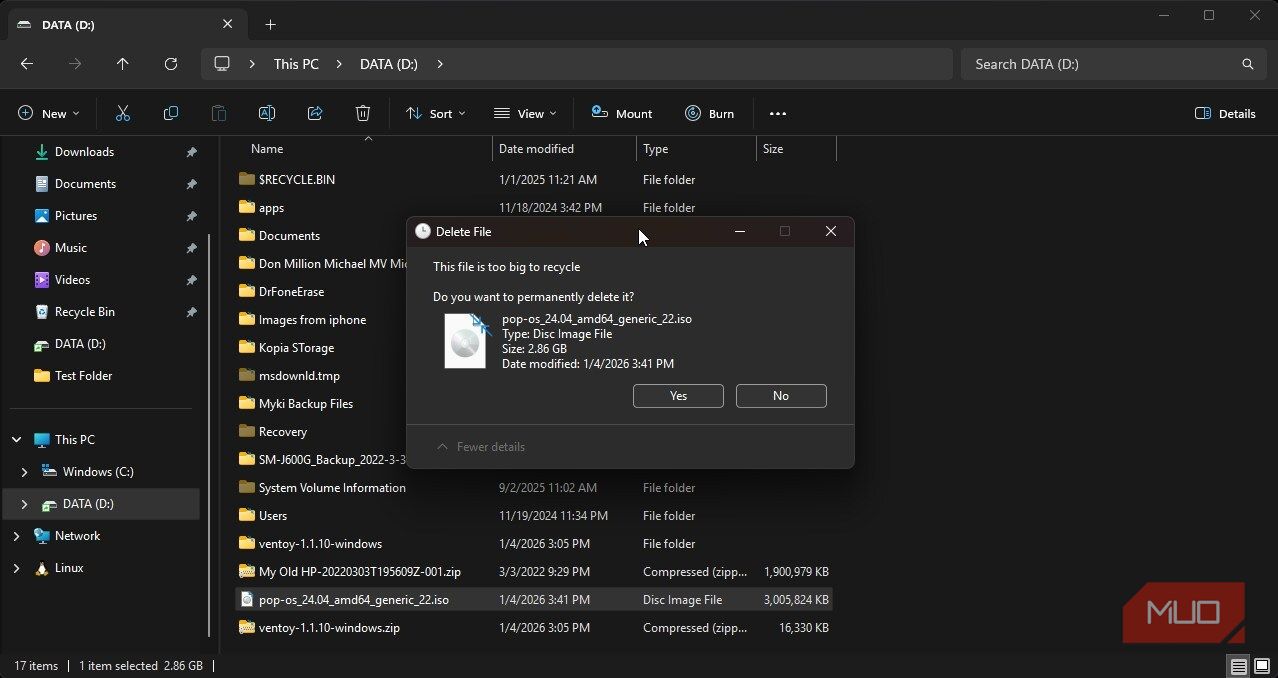This screenshot has height=678, width=1278.
Task: Collapse dialog with Fewer details
Action: click(x=480, y=447)
